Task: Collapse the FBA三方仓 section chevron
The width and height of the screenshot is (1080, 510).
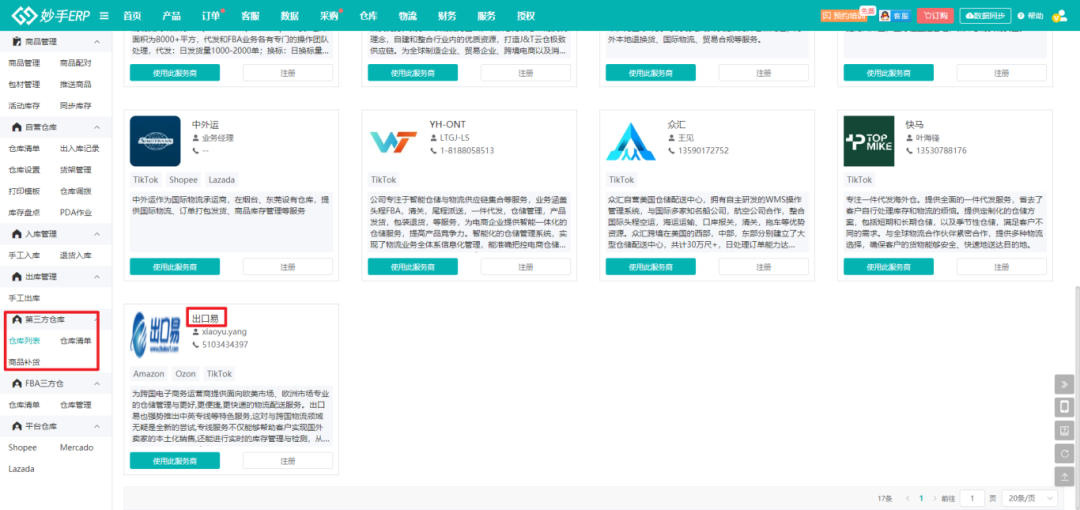Action: pos(97,384)
